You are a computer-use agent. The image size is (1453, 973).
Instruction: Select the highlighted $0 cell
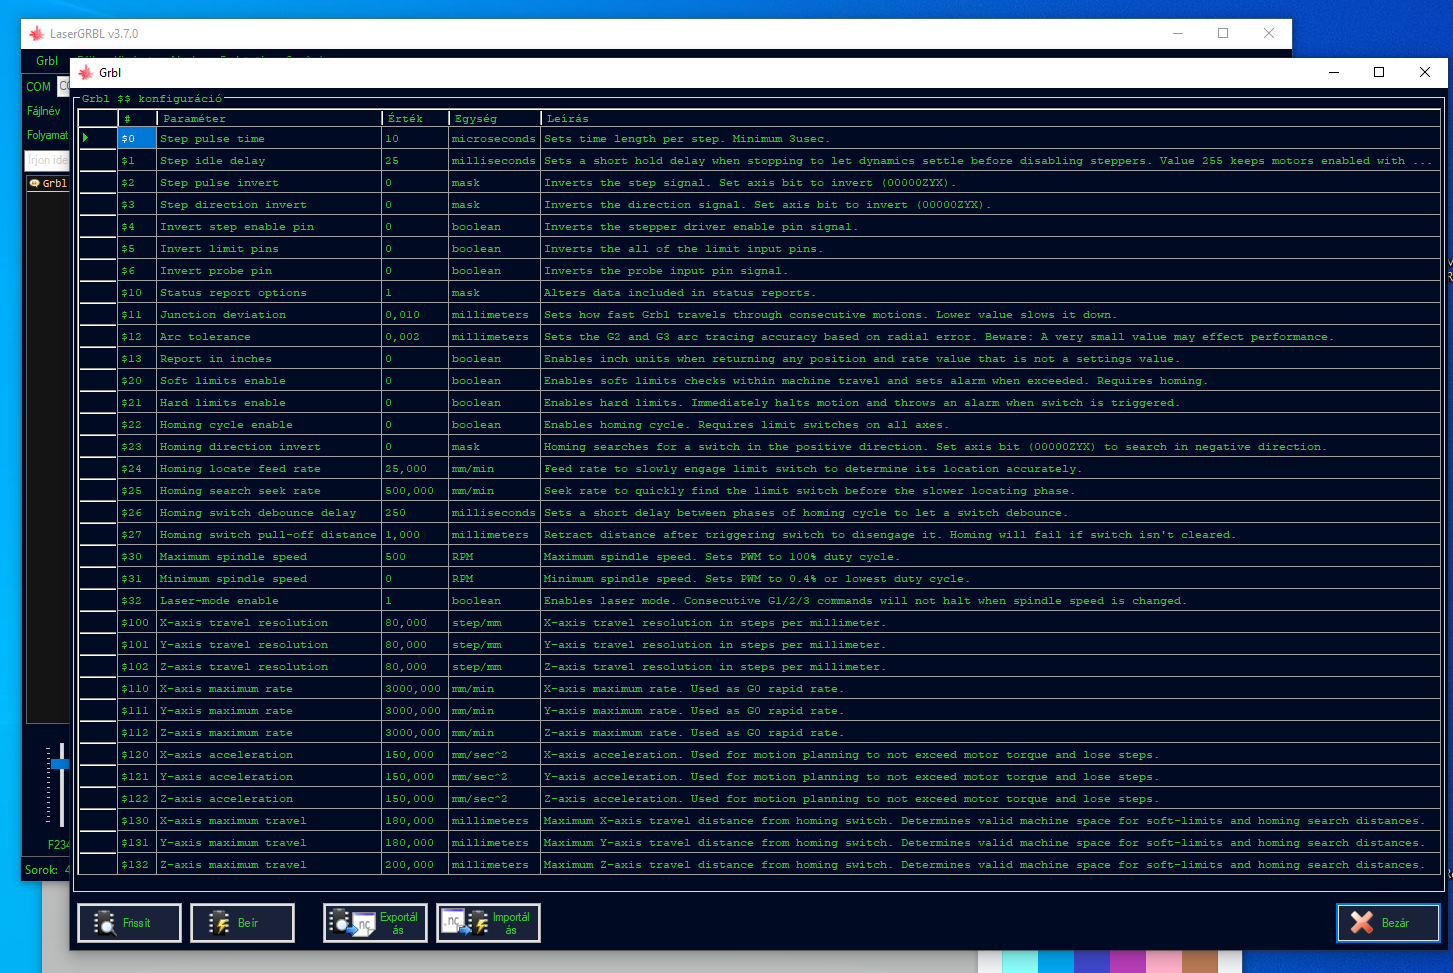coord(137,139)
